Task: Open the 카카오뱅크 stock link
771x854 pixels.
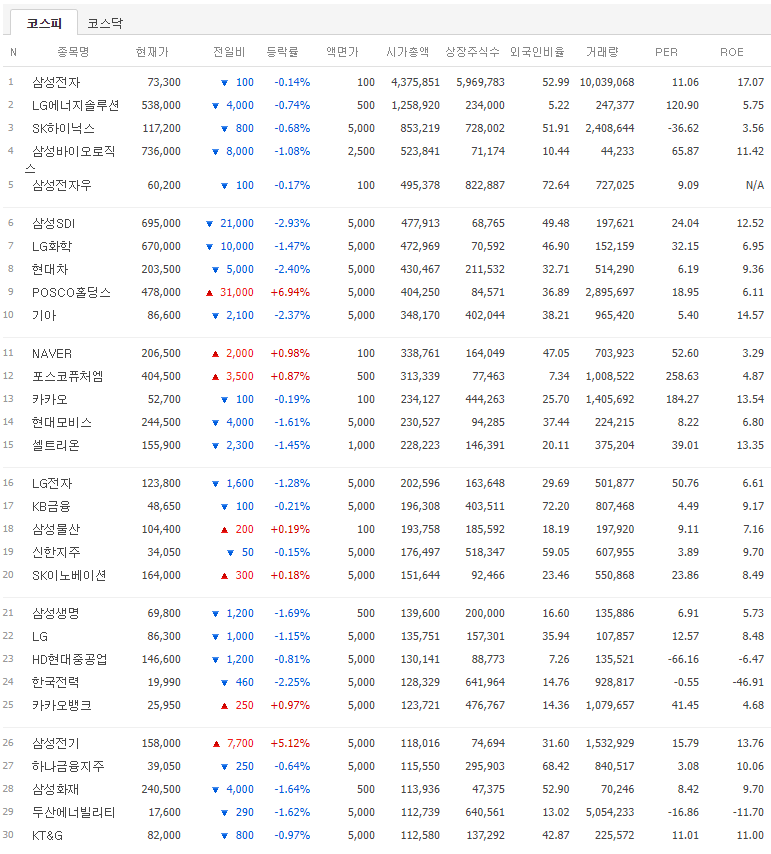Action: (x=62, y=705)
